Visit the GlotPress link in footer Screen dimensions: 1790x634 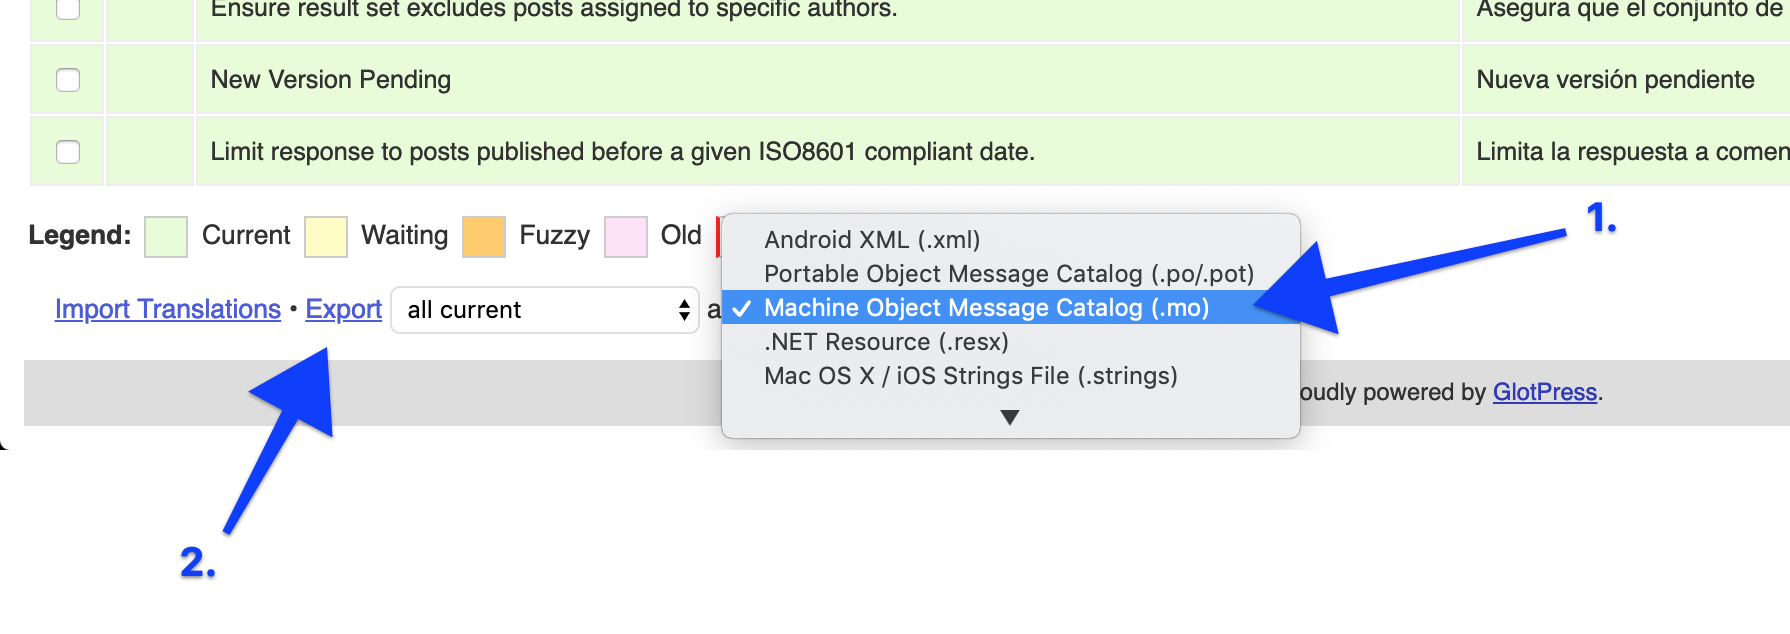coord(1544,392)
